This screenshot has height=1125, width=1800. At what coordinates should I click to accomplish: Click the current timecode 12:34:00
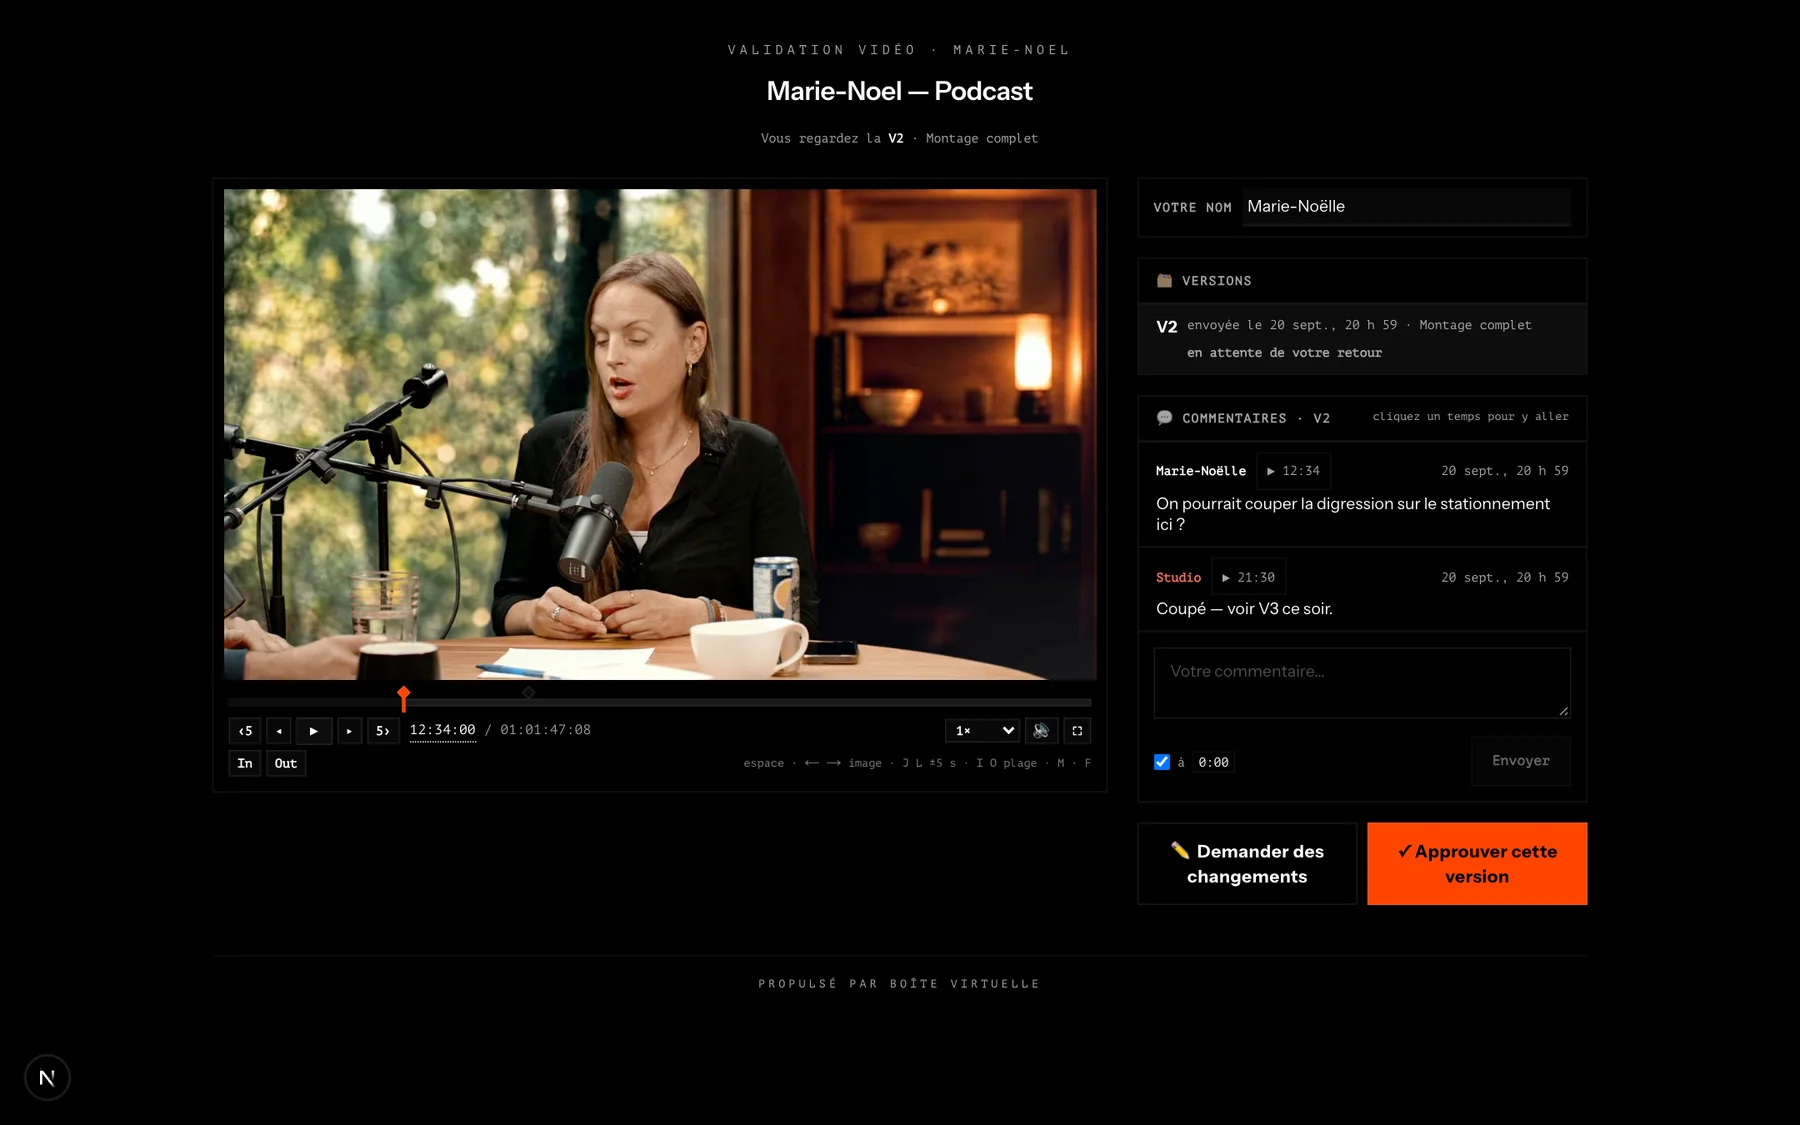coord(442,730)
